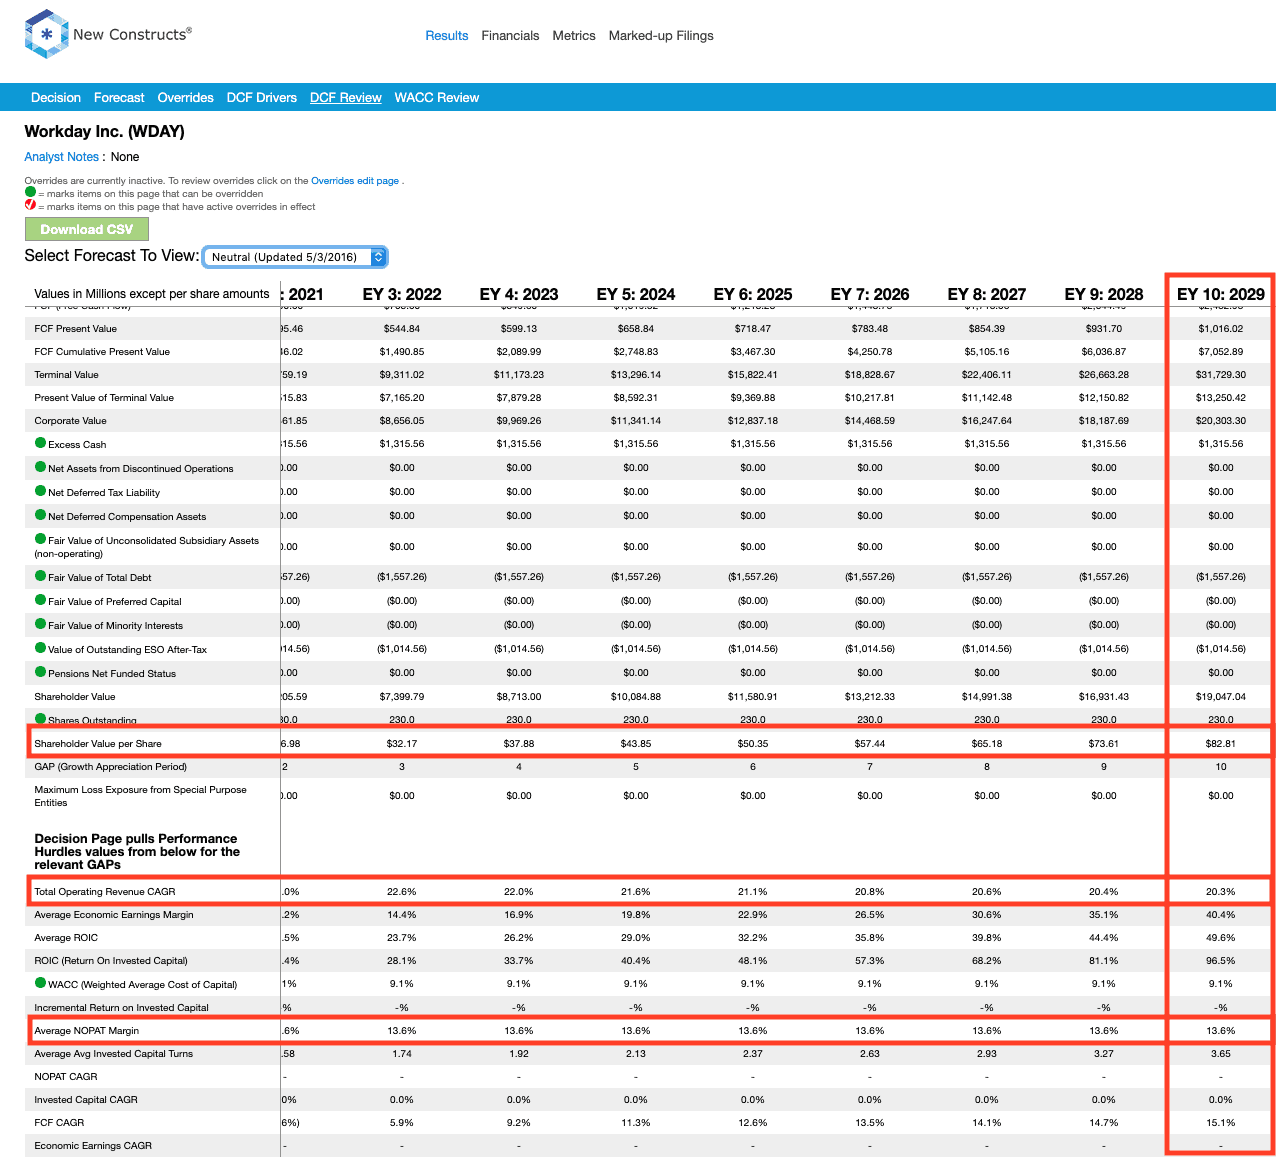Click the EY 9: 2028 column header

(x=1104, y=294)
